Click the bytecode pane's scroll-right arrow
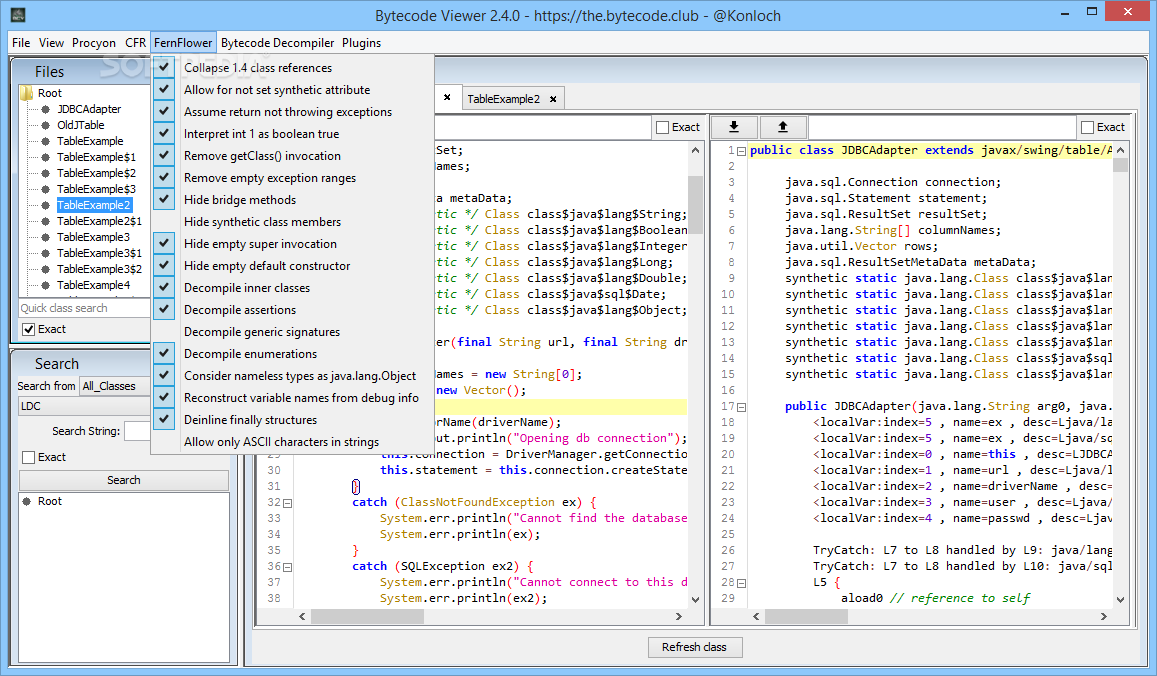This screenshot has width=1157, height=676. click(x=1104, y=616)
